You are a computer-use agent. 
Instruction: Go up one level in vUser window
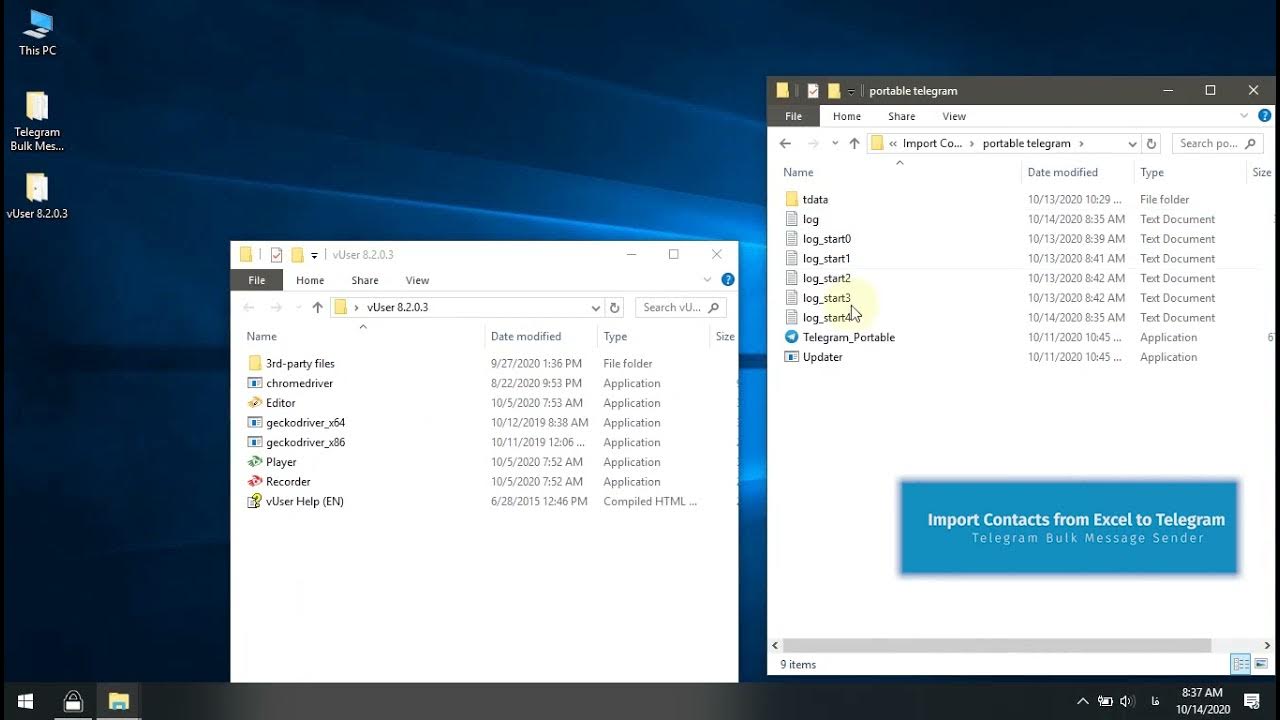317,307
